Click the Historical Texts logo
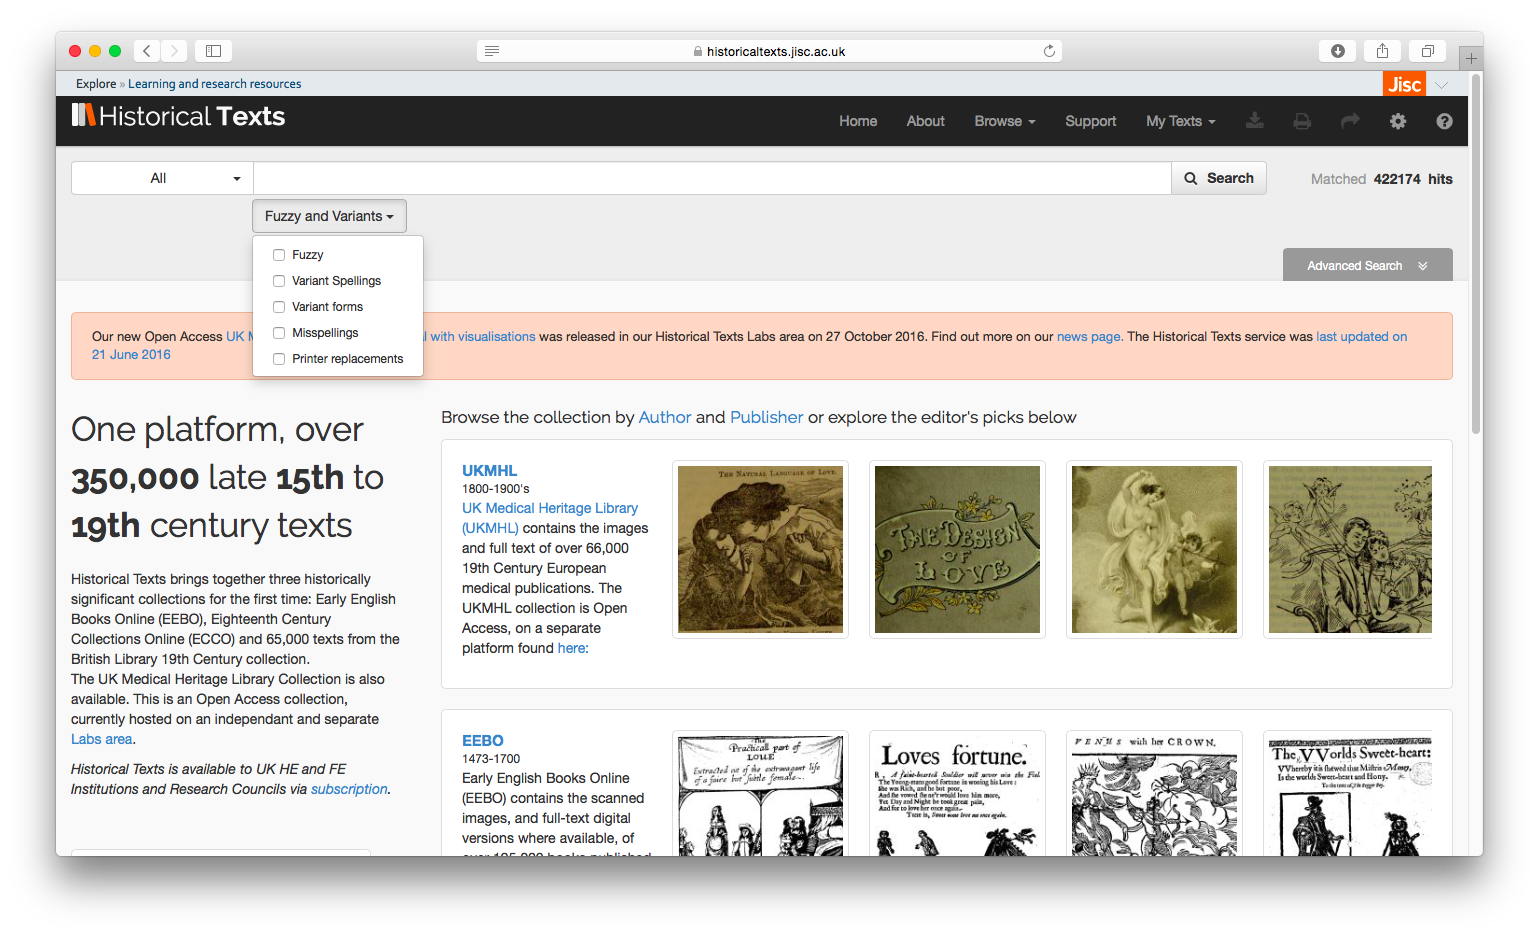 178,116
